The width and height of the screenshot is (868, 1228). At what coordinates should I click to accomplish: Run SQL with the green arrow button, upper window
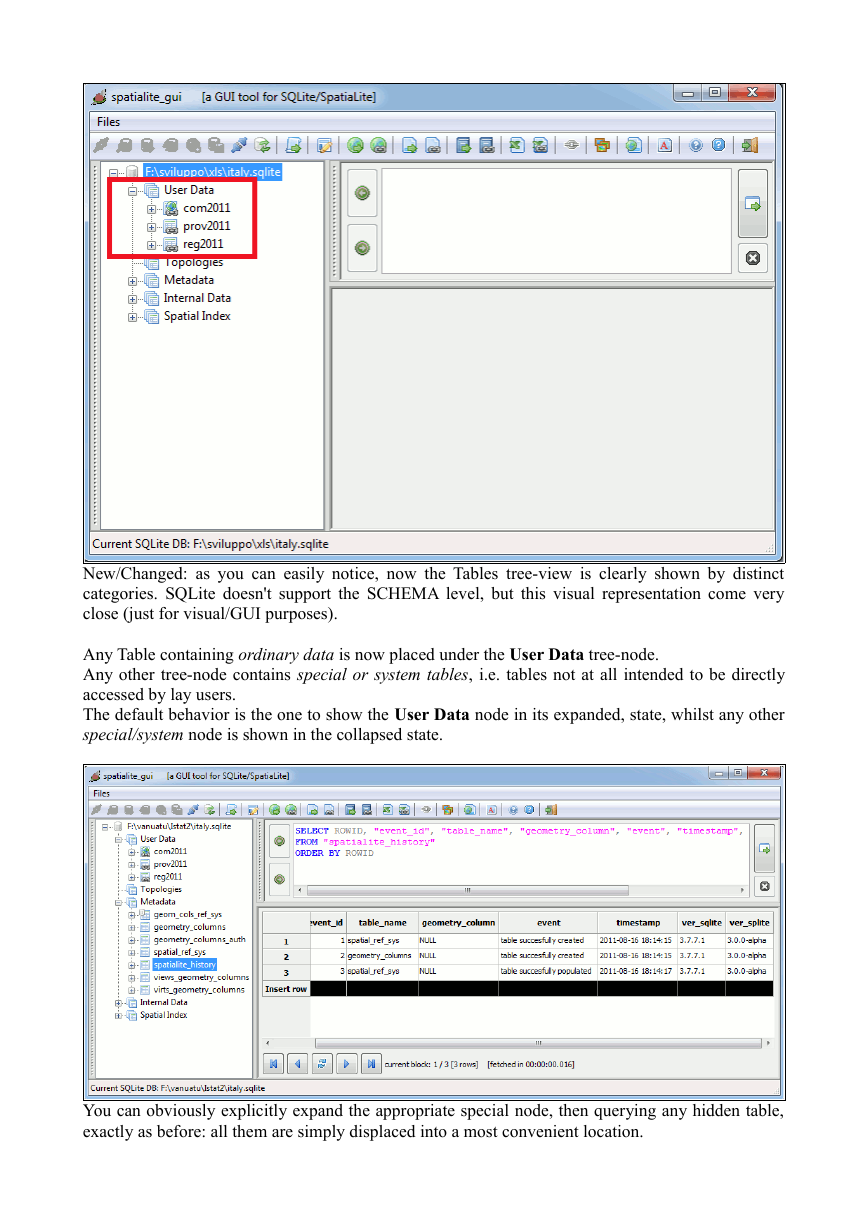coord(753,203)
